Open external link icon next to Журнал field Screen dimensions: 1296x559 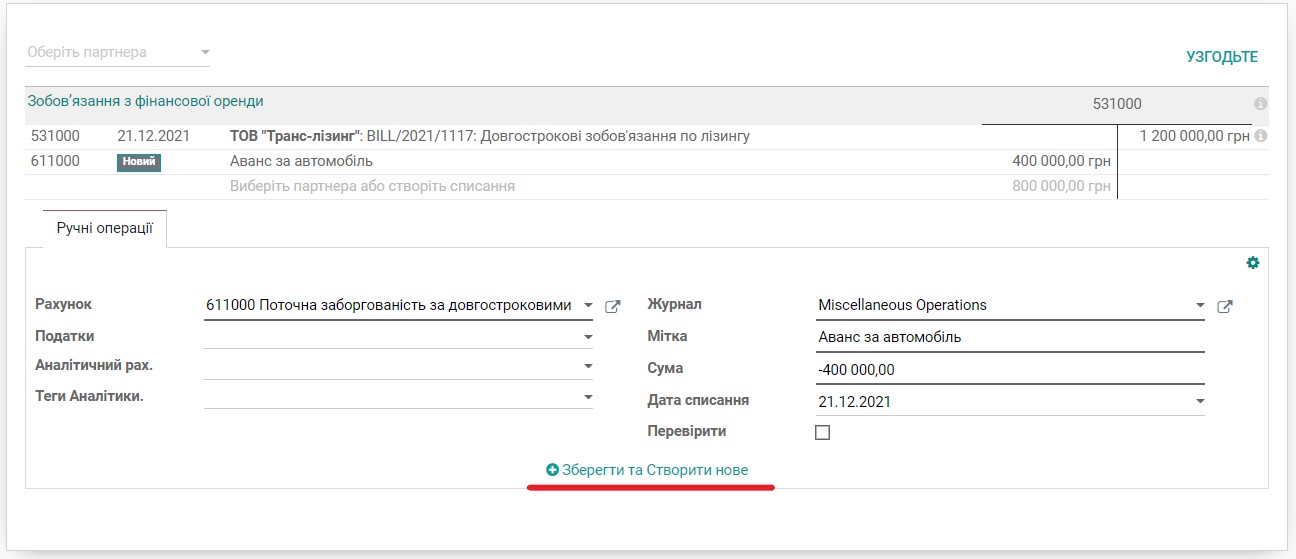point(1225,307)
